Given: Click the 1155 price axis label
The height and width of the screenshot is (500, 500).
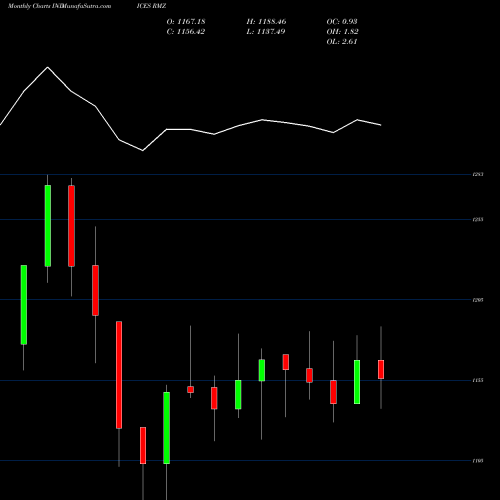Looking at the screenshot, I should coord(478,380).
